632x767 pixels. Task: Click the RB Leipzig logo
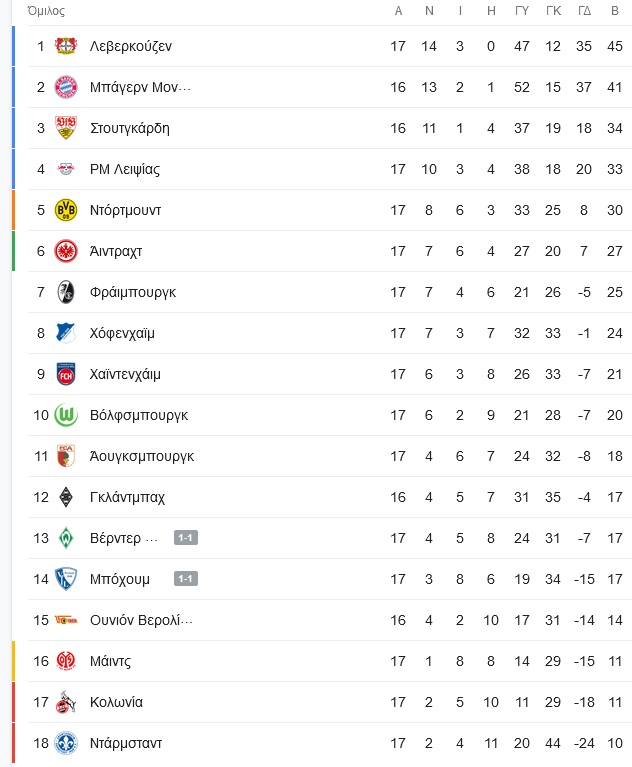66,169
